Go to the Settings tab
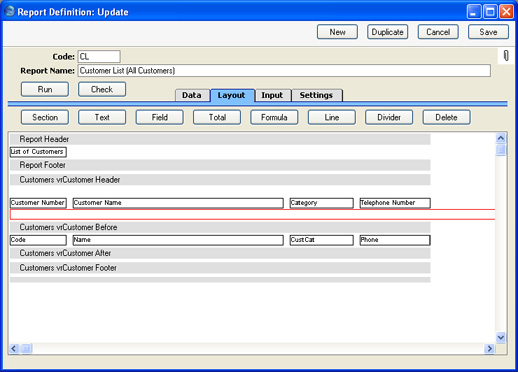Image resolution: width=518 pixels, height=372 pixels. point(316,95)
